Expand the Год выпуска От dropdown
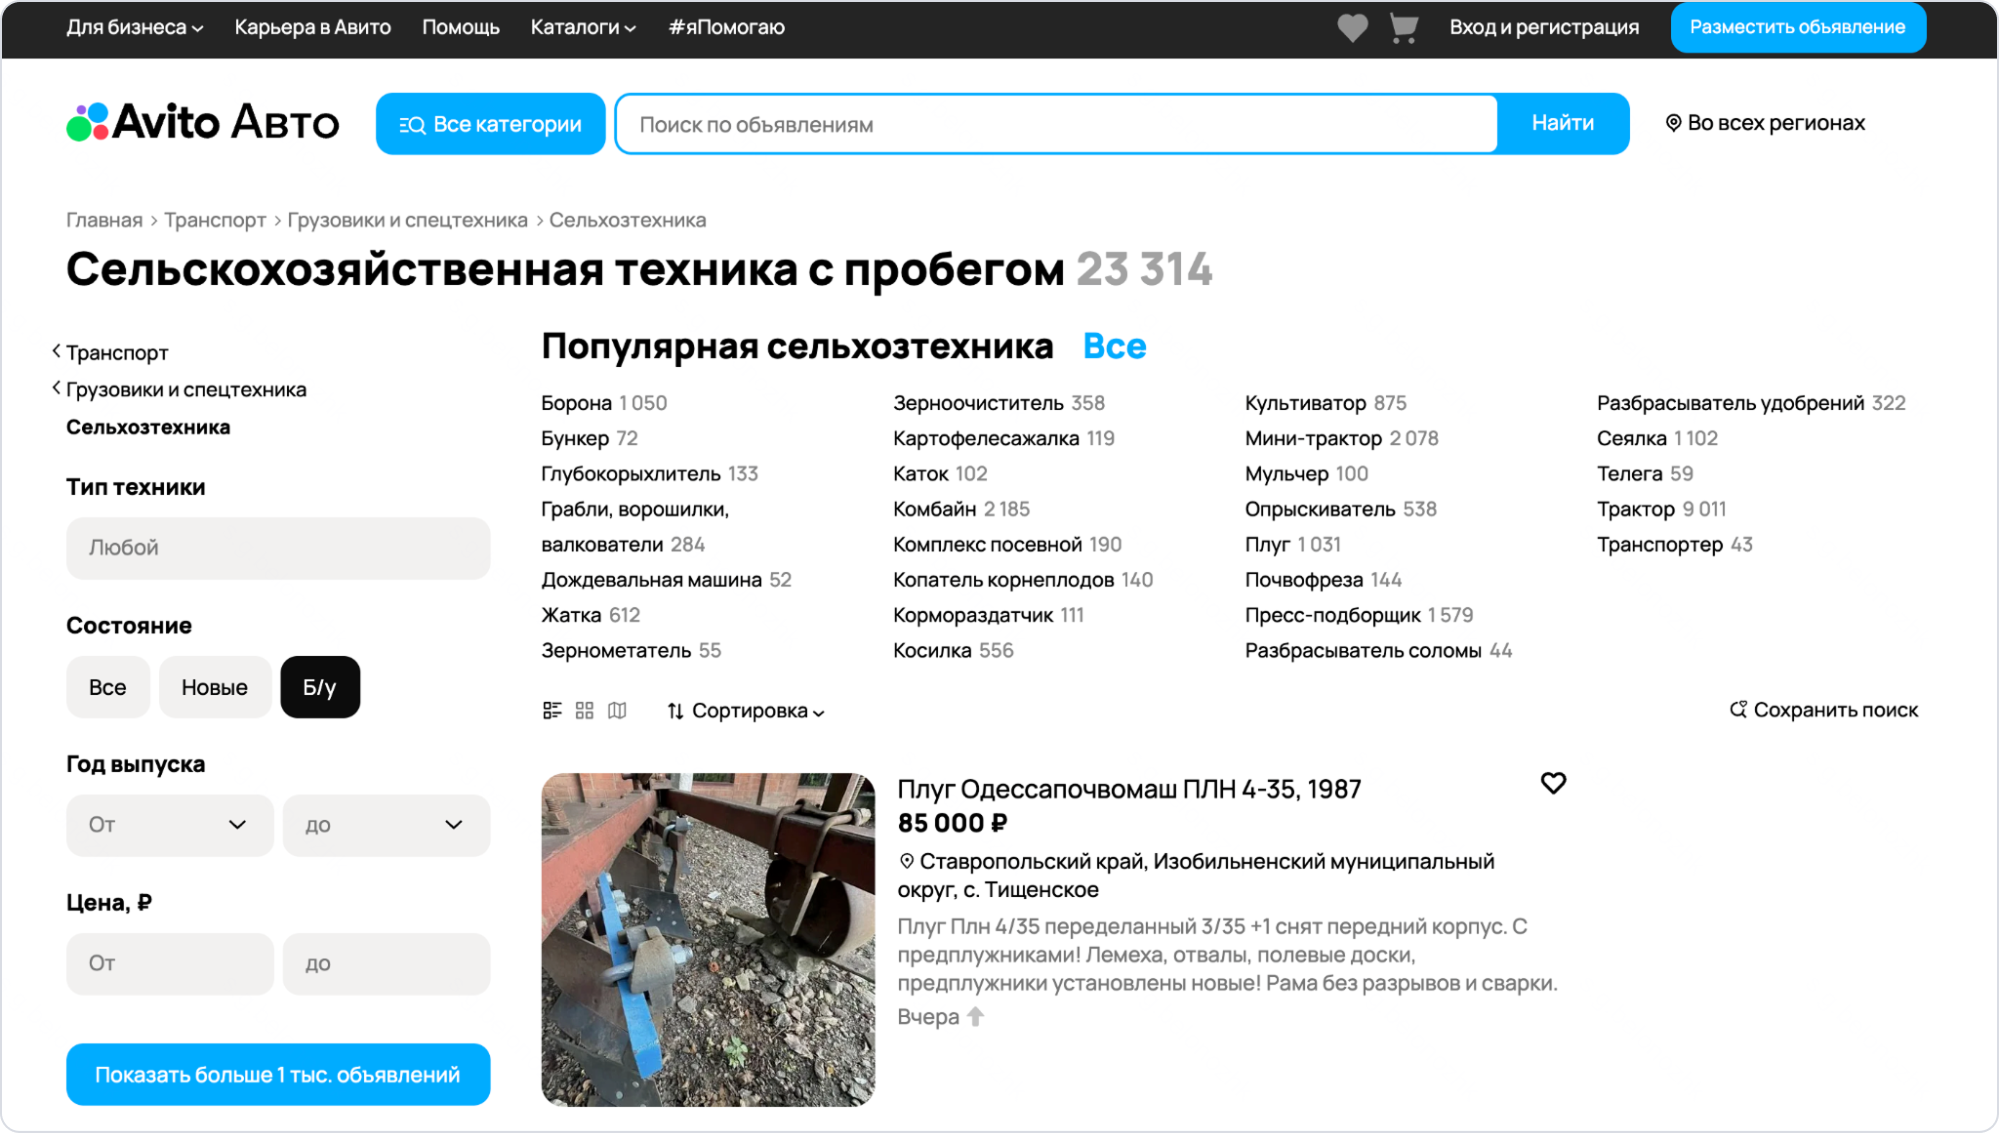The width and height of the screenshot is (1999, 1133). pos(169,825)
